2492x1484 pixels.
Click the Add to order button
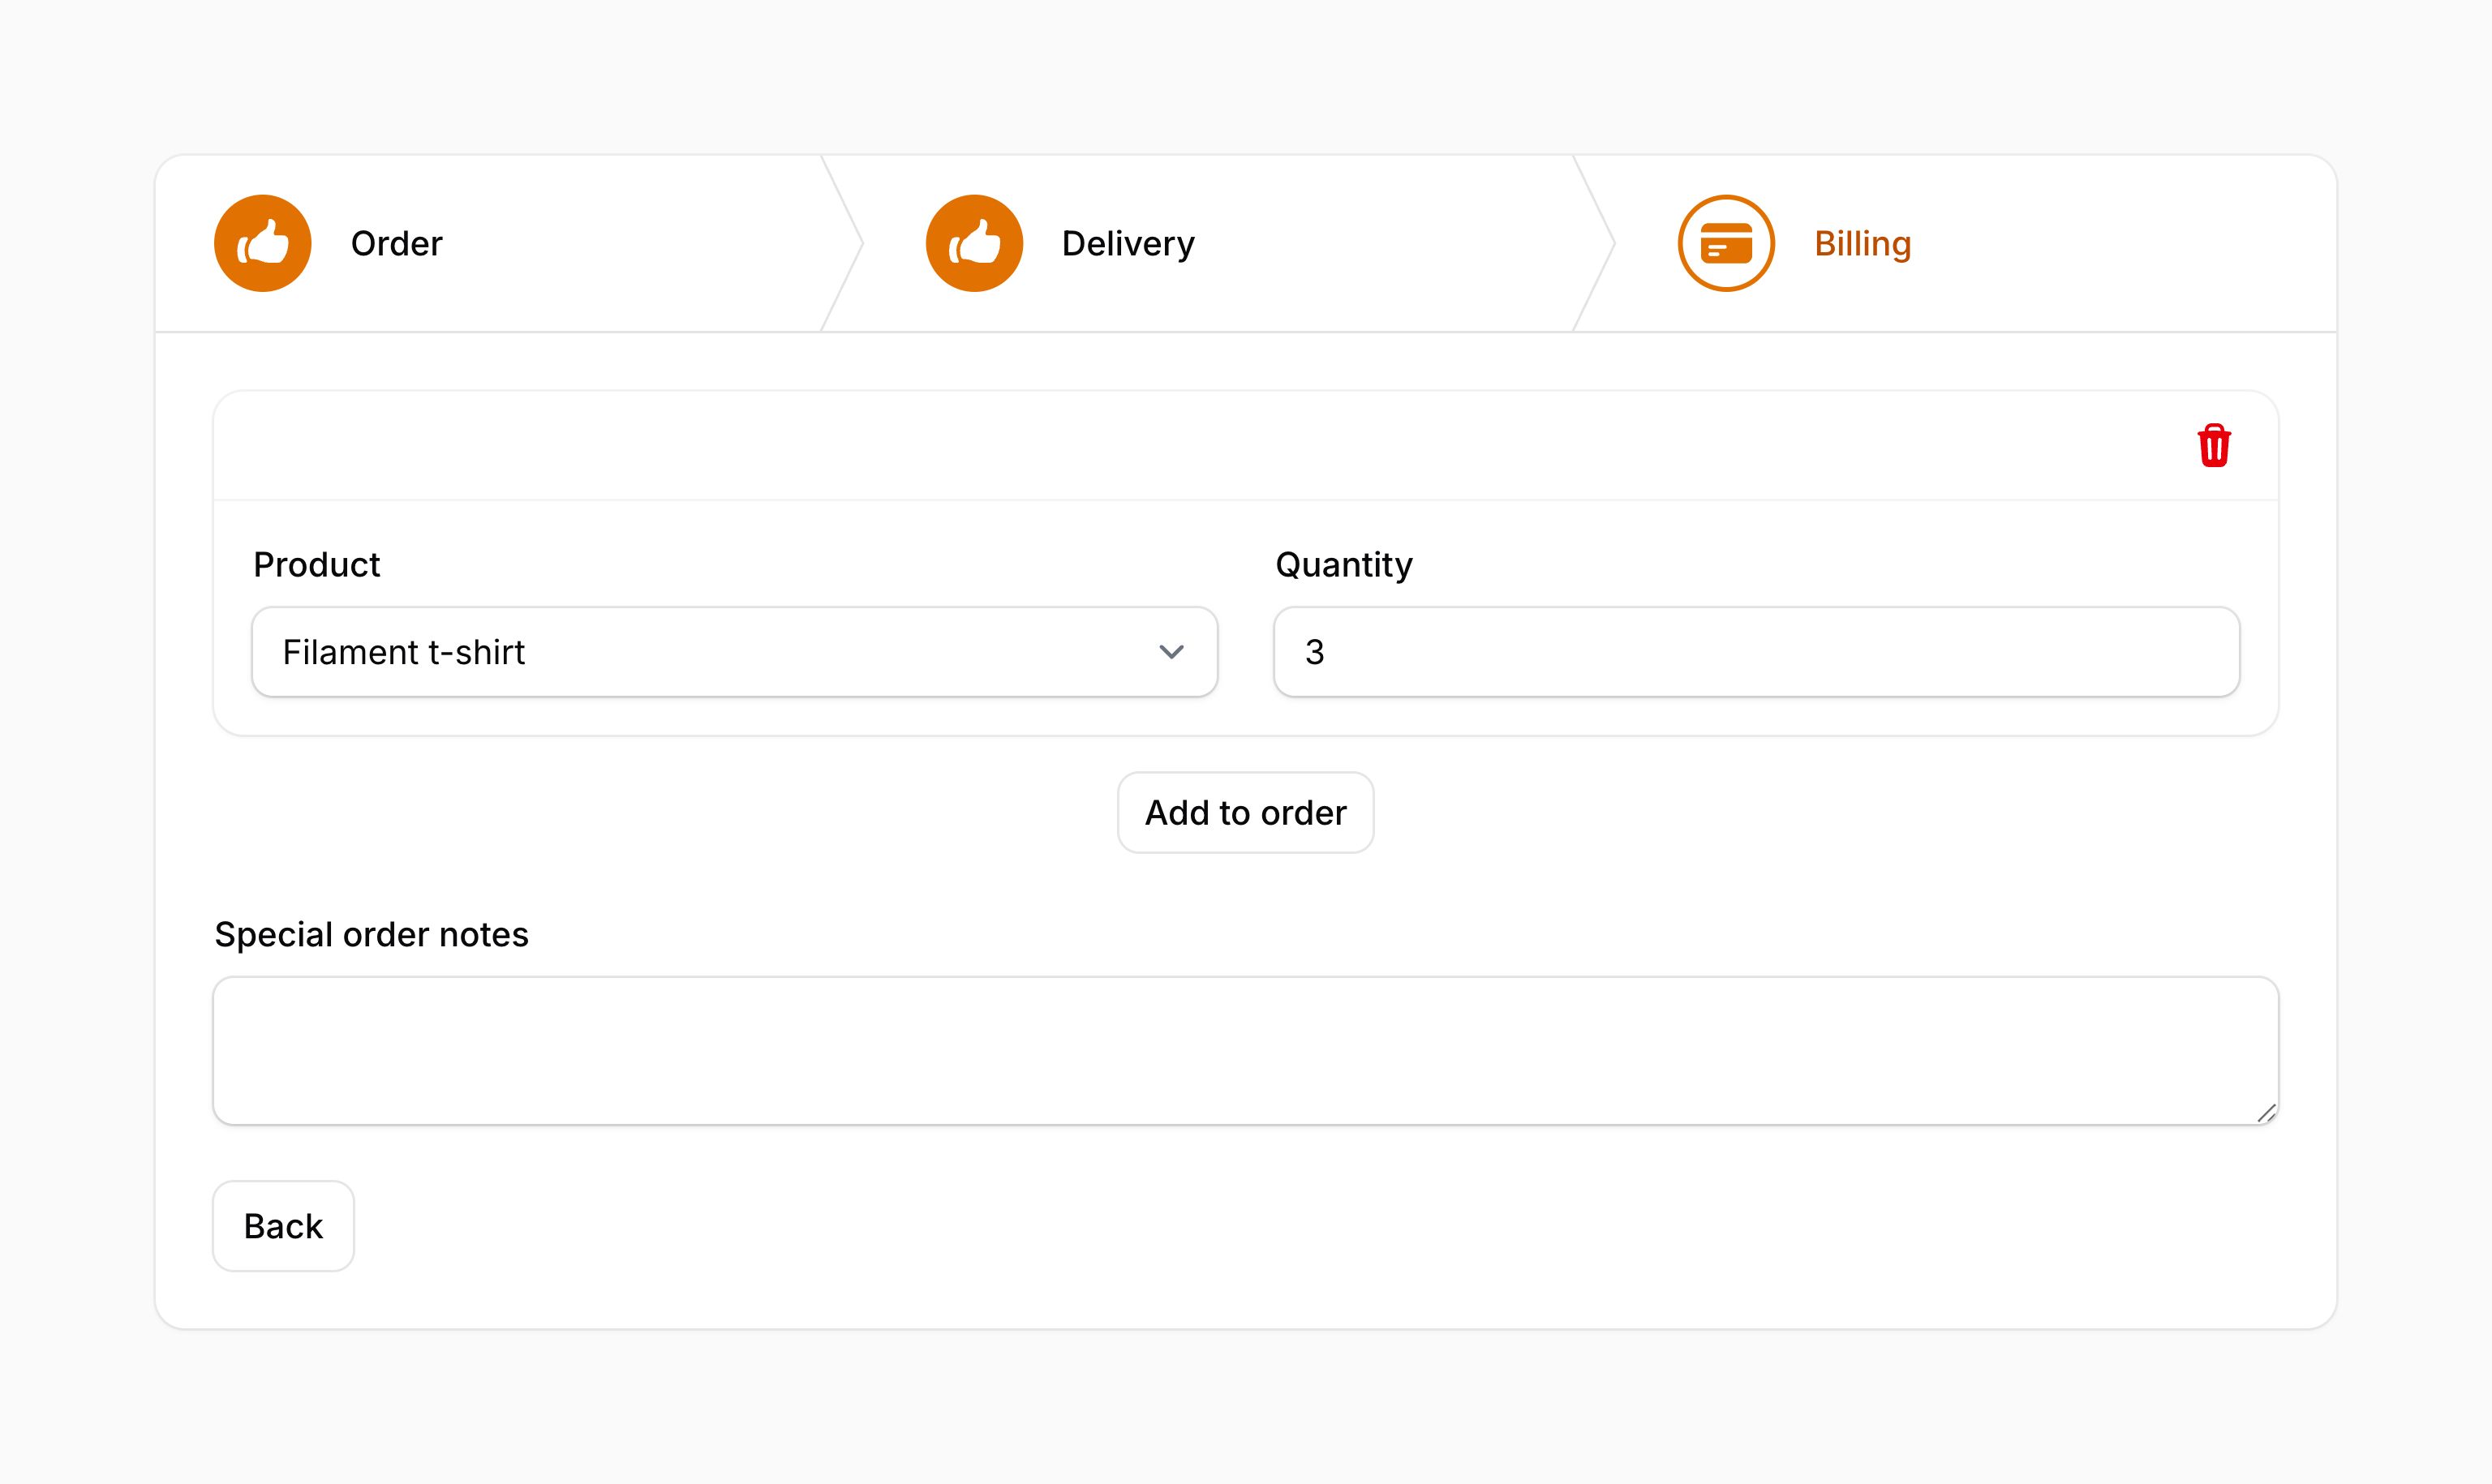[x=1245, y=812]
